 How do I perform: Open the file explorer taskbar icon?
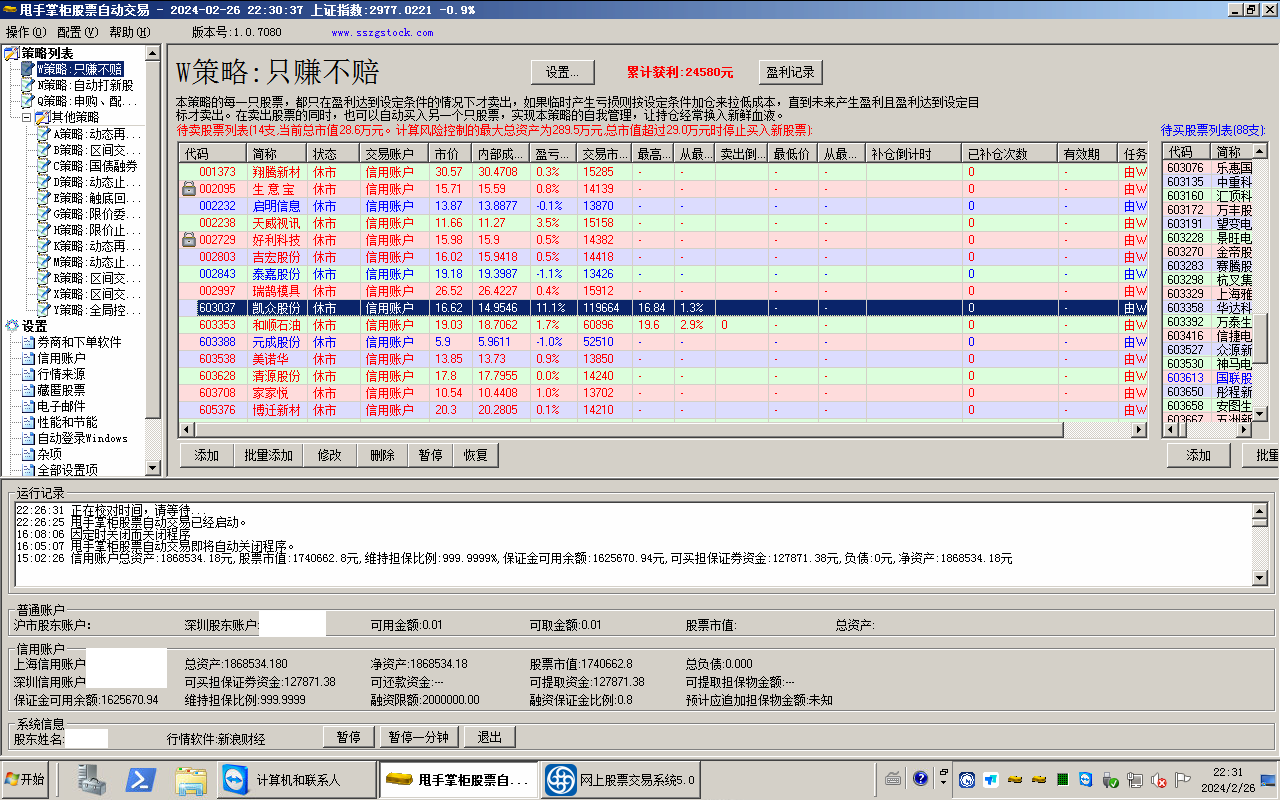190,779
